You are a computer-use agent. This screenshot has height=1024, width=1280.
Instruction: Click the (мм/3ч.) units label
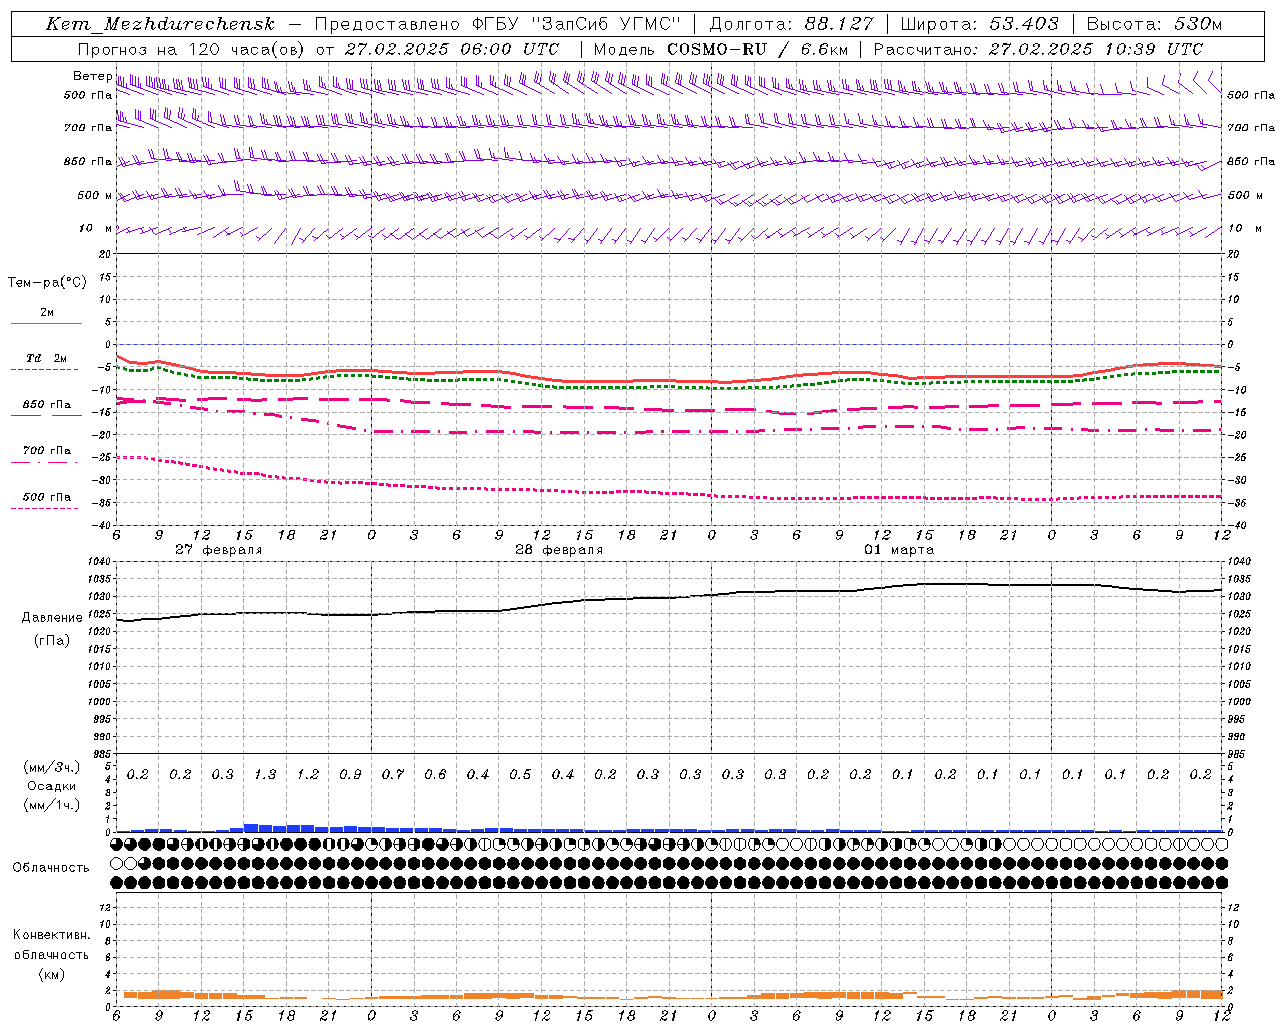(x=52, y=767)
